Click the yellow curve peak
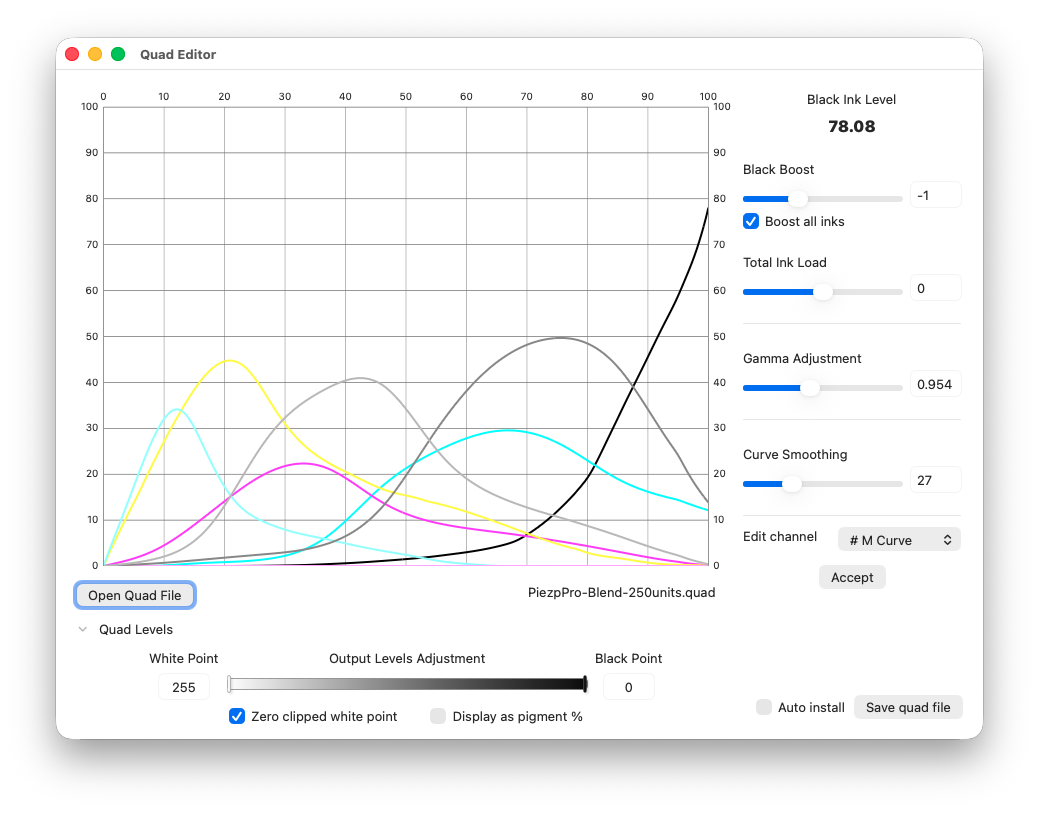Screen dimensions: 1039x813 (229, 360)
